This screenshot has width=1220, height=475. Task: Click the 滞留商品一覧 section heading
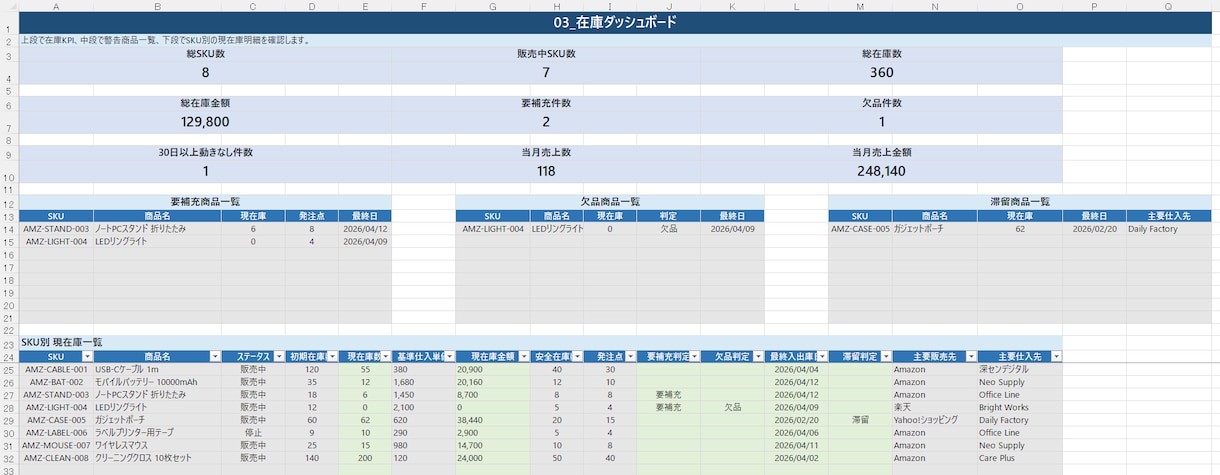(1019, 202)
